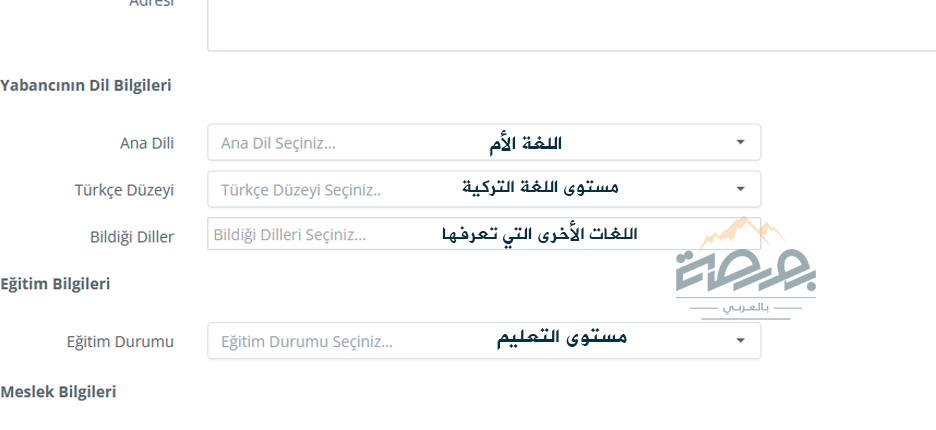This screenshot has height=430, width=936.
Task: Click the Arabic text 'مستوى اللغة التركية'
Action: pyautogui.click(x=540, y=187)
